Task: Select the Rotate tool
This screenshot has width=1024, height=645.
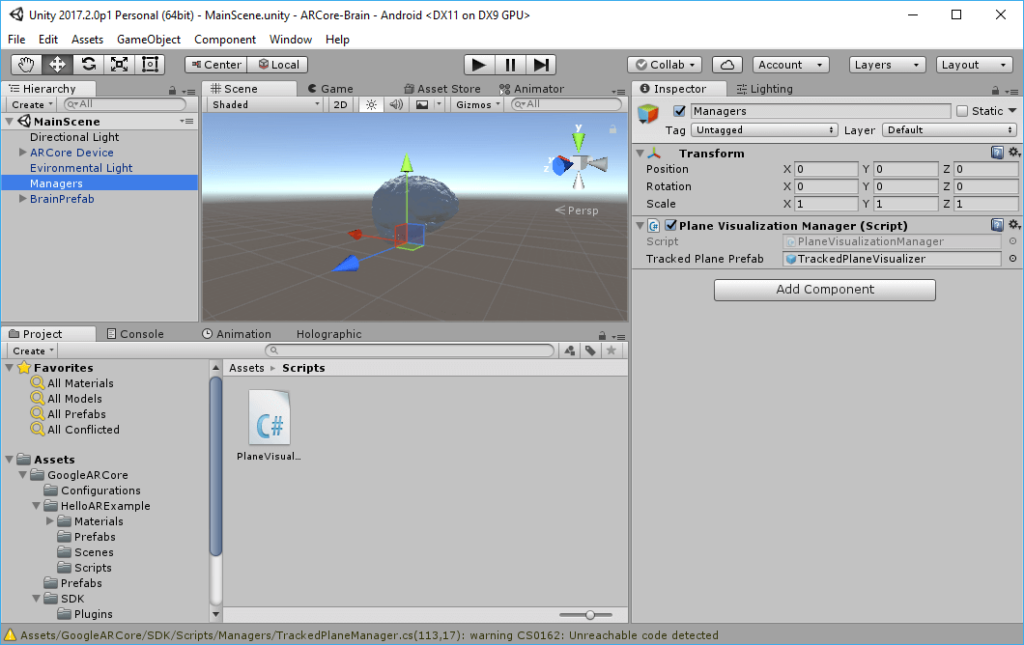Action: click(x=88, y=65)
